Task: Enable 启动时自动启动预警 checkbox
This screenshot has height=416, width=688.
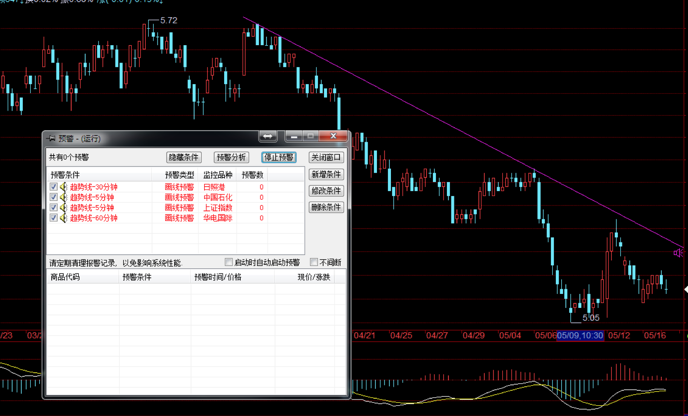Action: [229, 263]
